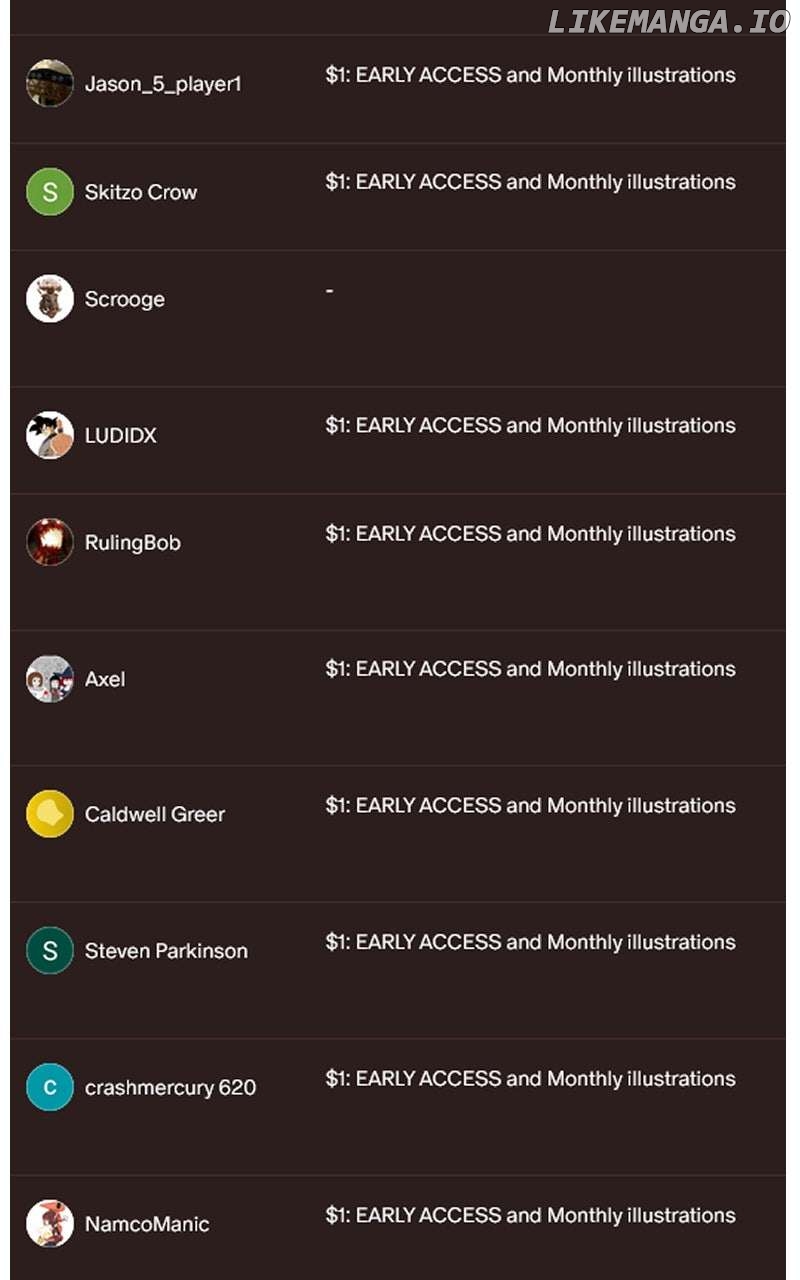800x1280 pixels.
Task: Select LUDIDX's profile avatar
Action: click(x=50, y=435)
